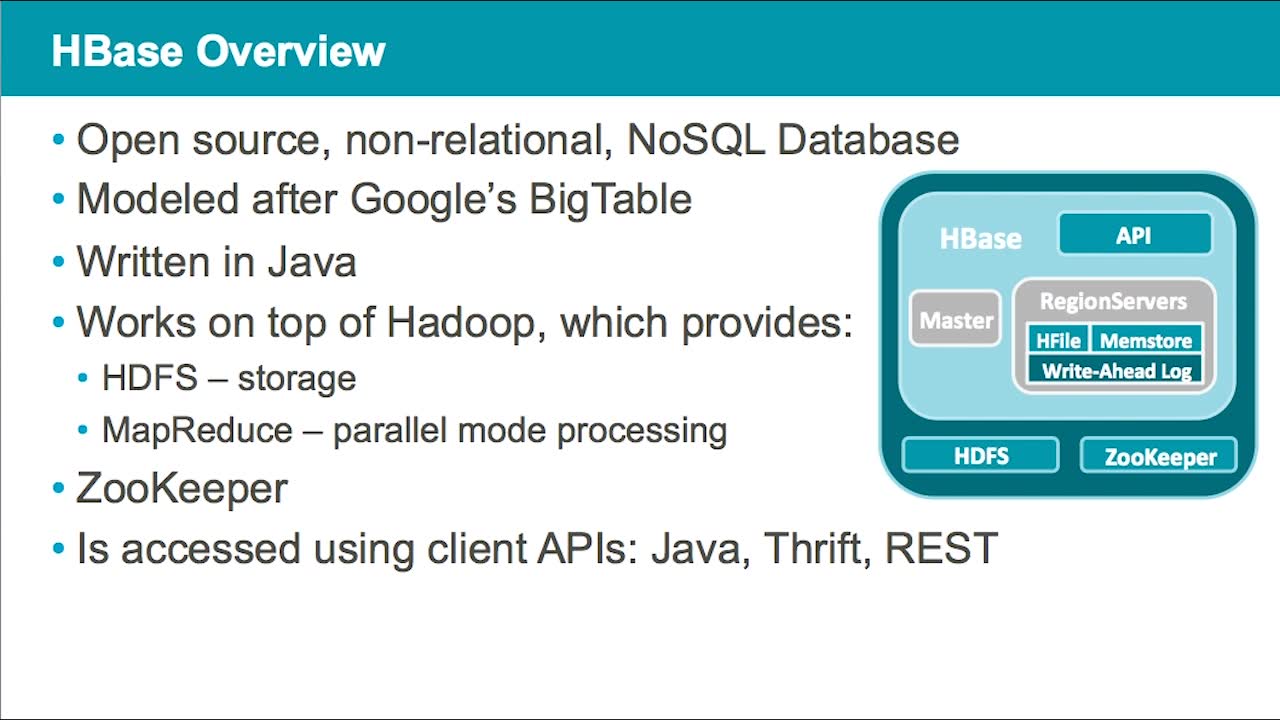Screen dimensions: 1280x720
Task: Select the Write-Ahead Log block
Action: pos(1116,371)
